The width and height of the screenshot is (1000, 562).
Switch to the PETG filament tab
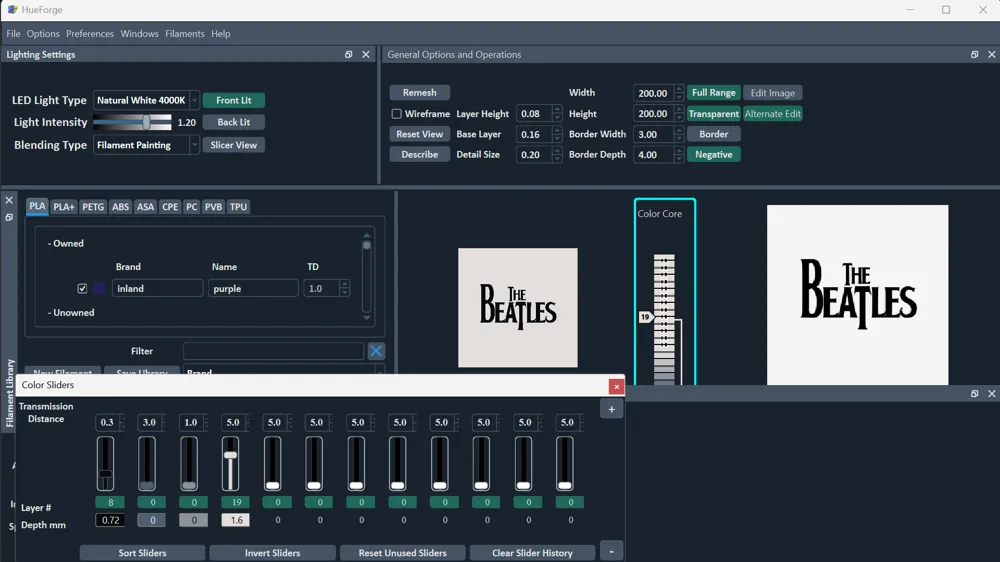coord(92,207)
